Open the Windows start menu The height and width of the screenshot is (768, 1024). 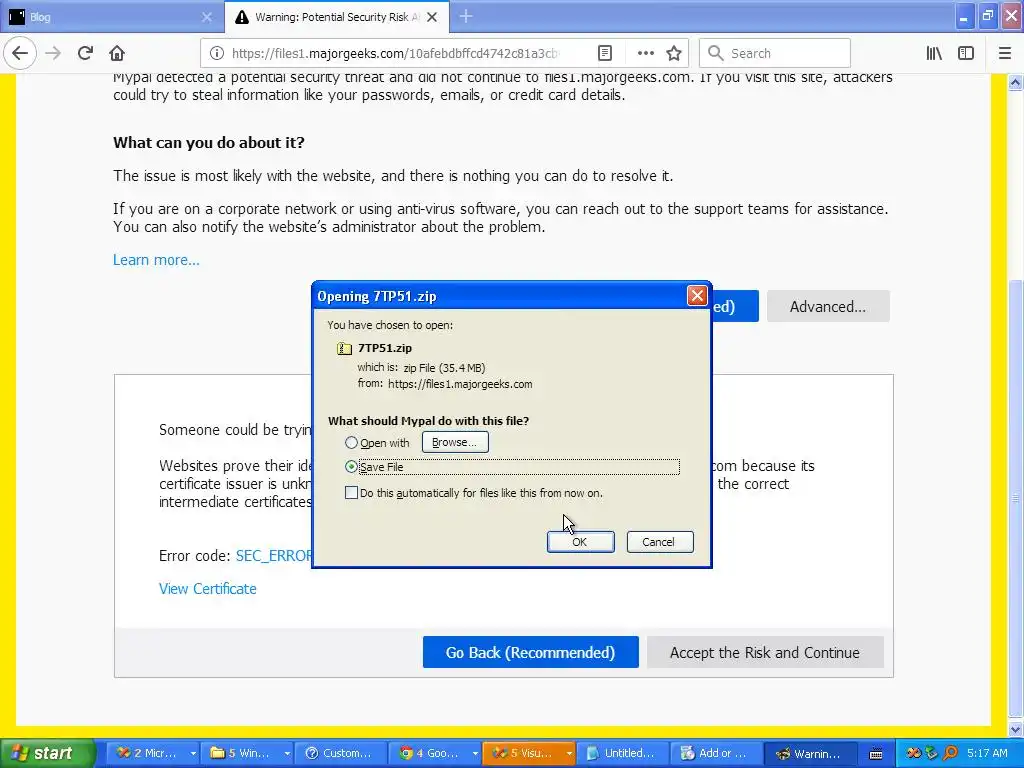46,753
